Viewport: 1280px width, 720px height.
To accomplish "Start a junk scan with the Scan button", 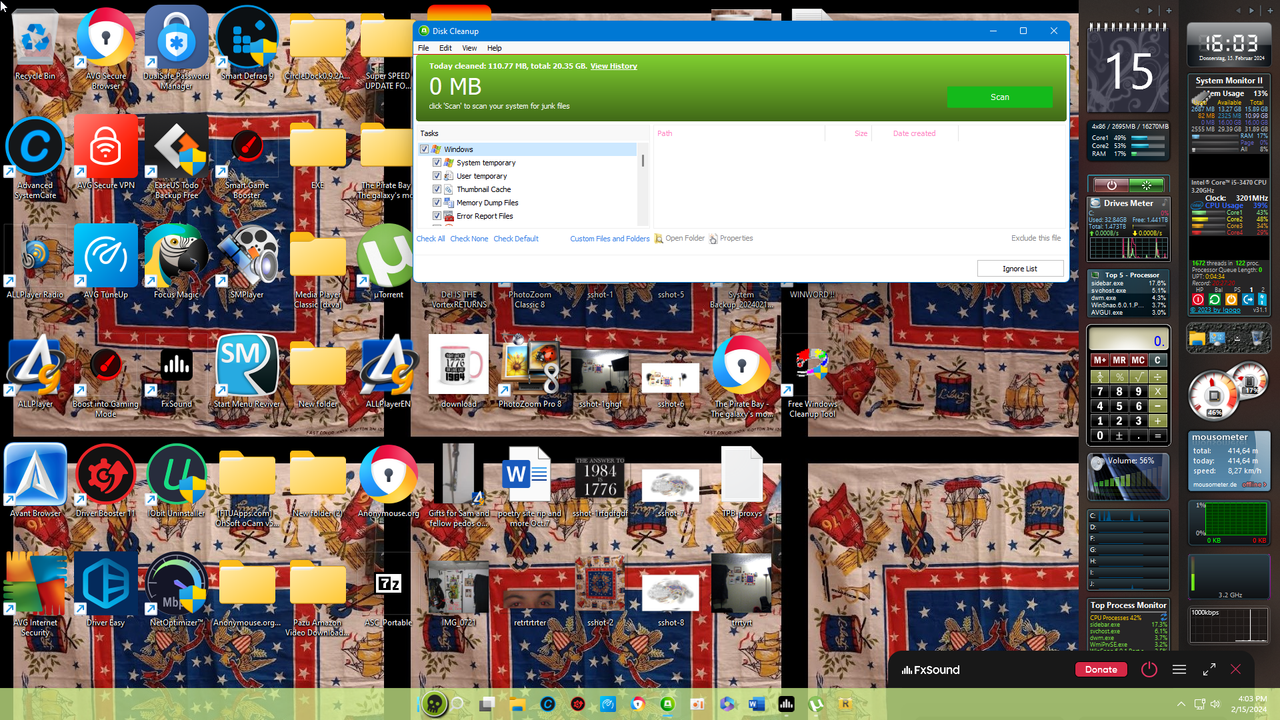I will click(999, 97).
